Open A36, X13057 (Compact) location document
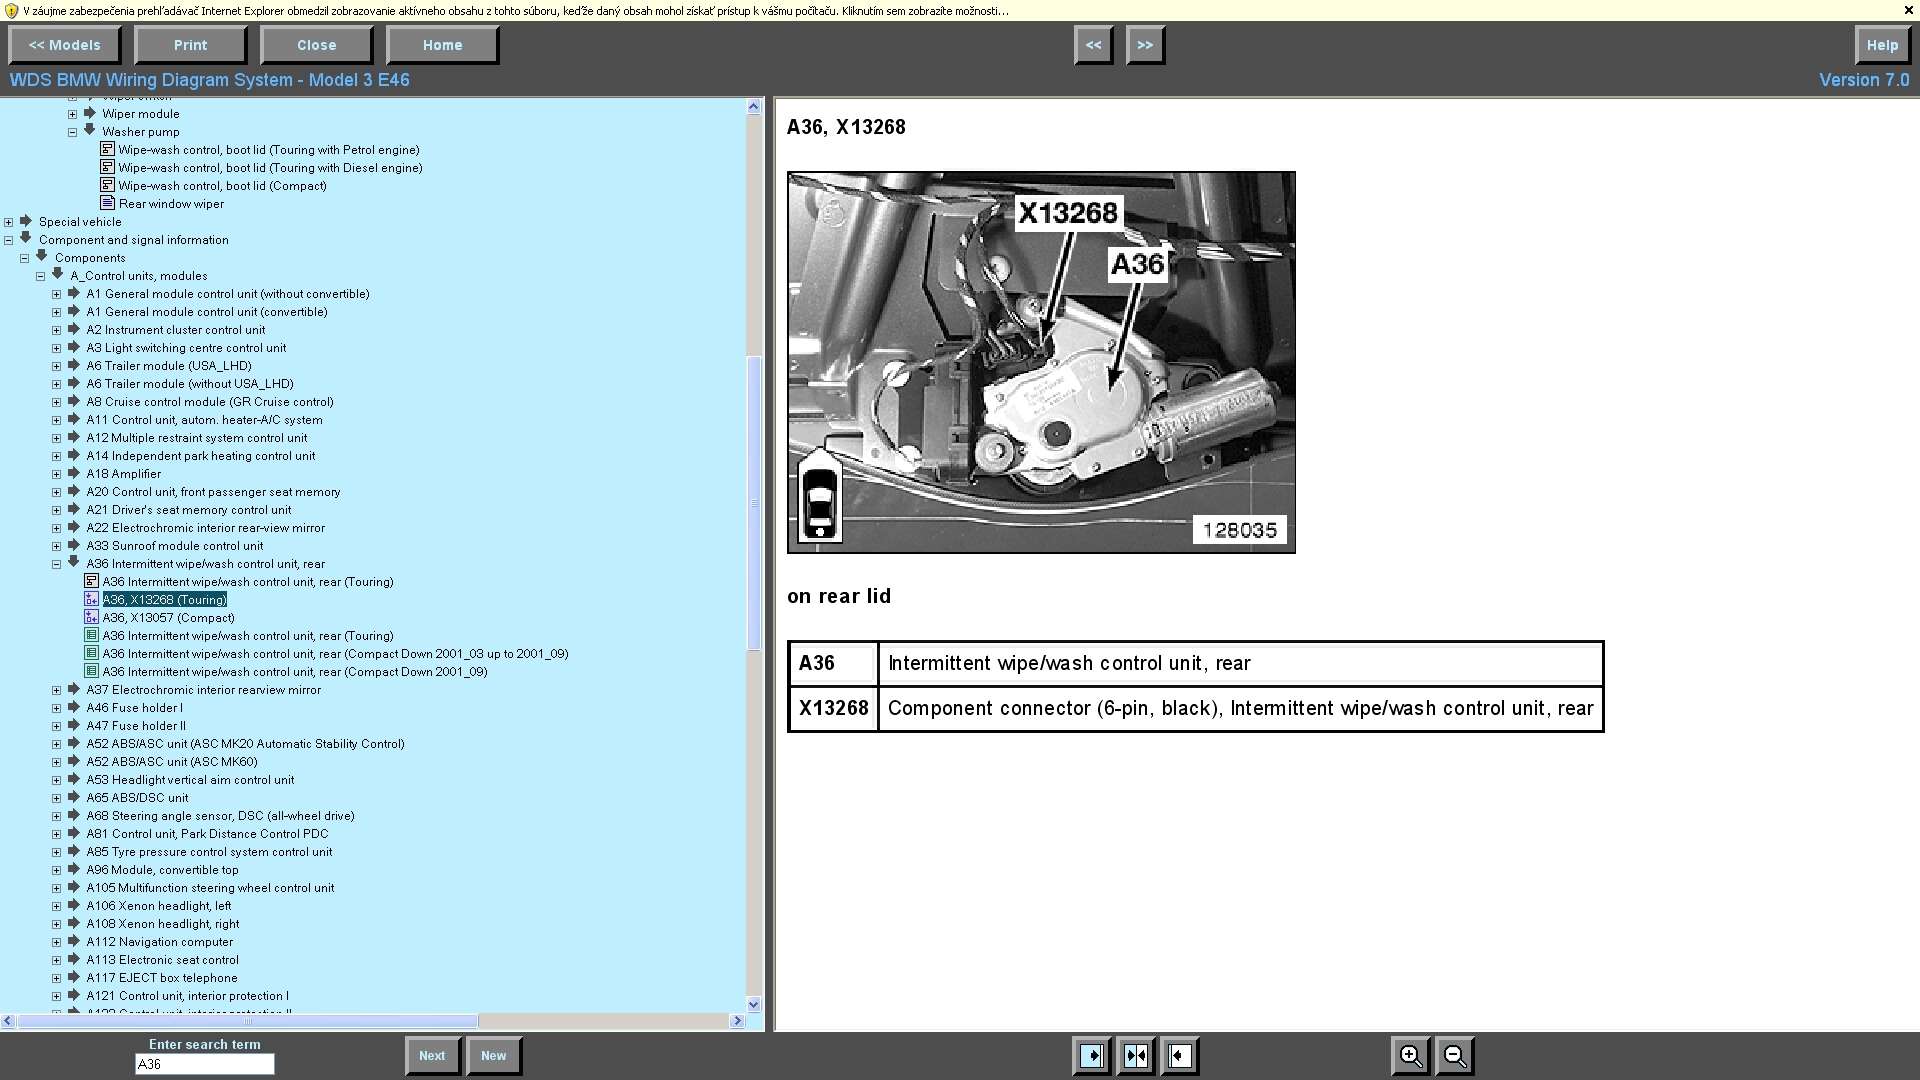 pos(168,618)
